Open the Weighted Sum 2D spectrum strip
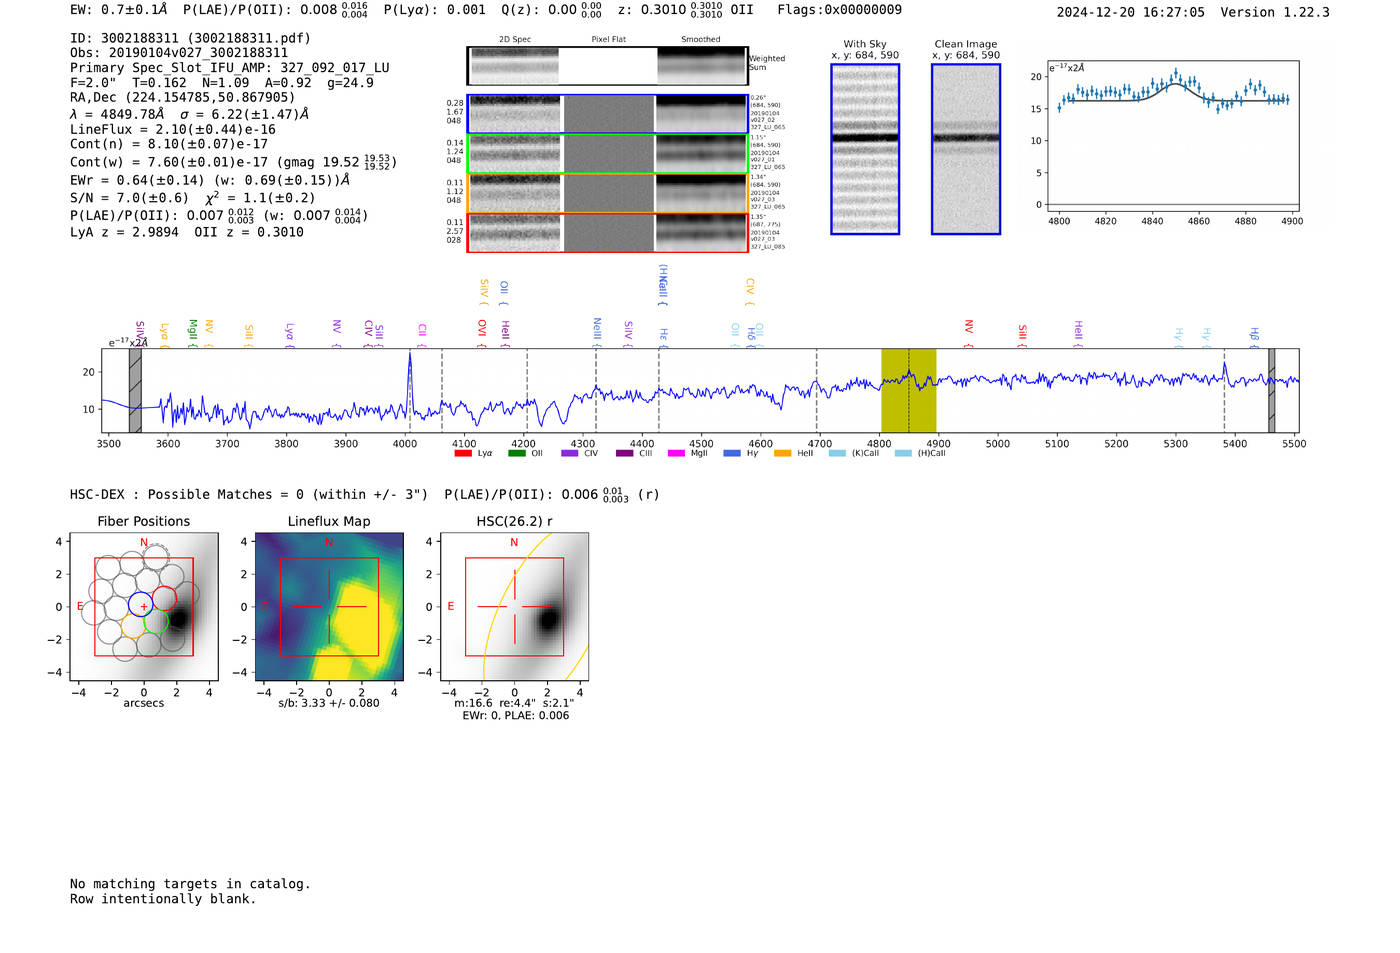This screenshot has height=953, width=1400. pos(607,66)
